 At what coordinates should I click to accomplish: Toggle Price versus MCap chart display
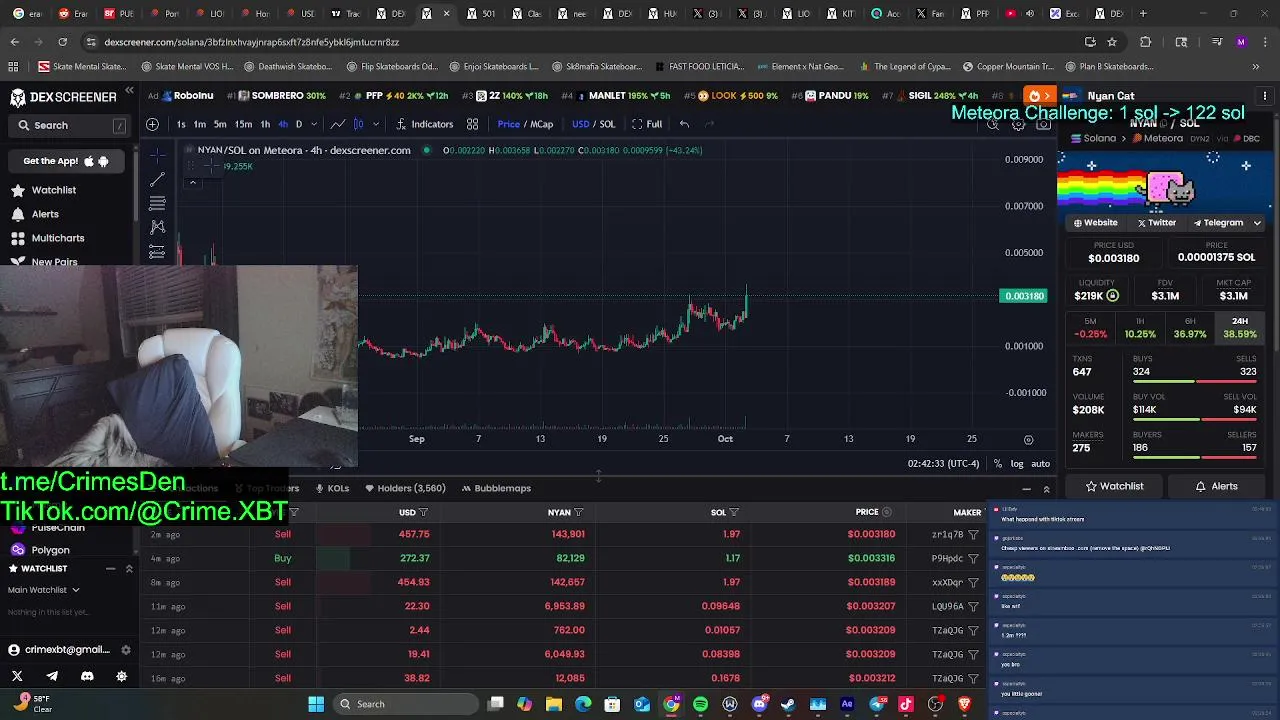[x=525, y=124]
